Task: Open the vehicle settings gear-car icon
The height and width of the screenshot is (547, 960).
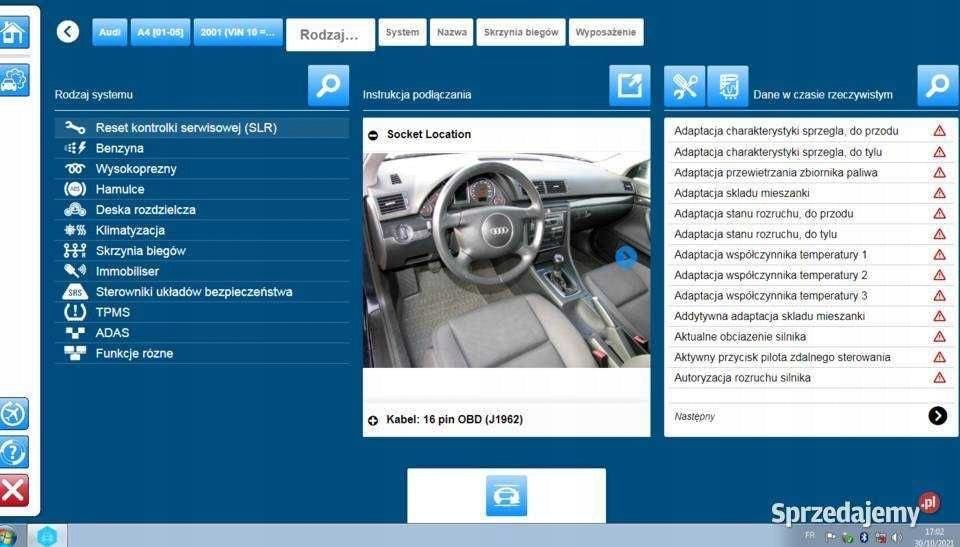Action: (13, 80)
